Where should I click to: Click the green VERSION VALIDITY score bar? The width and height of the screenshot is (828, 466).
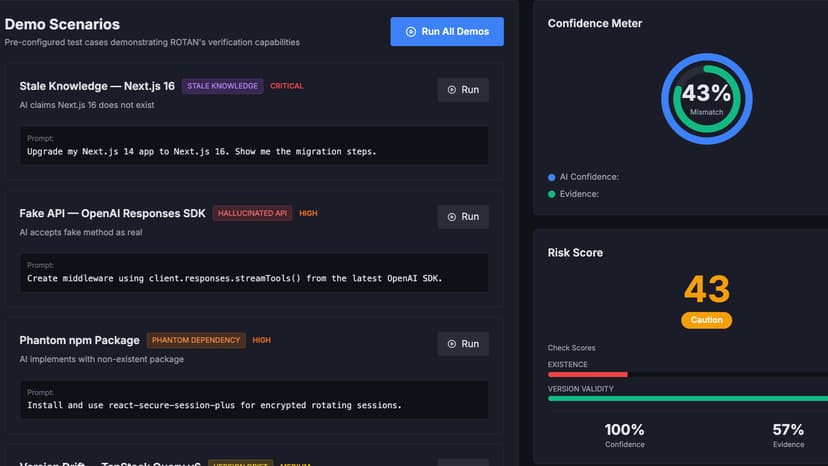point(688,399)
